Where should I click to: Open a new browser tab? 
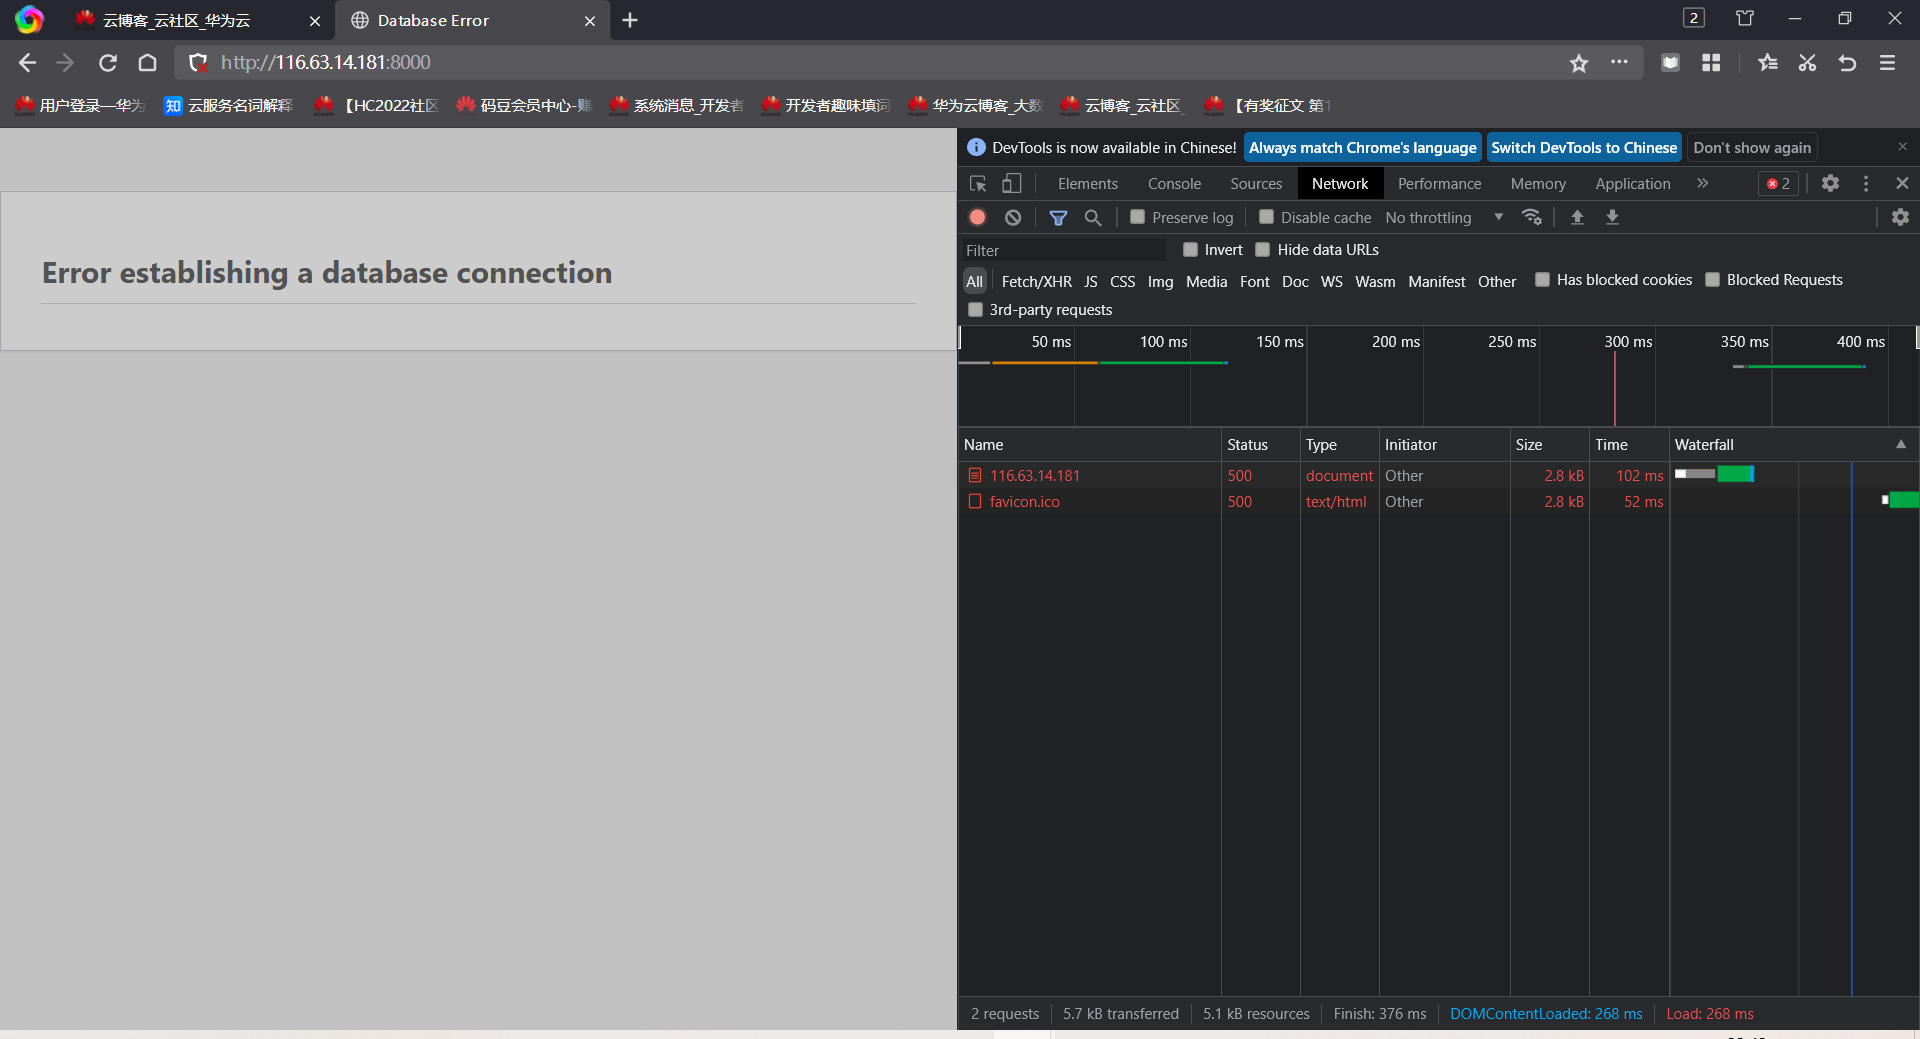tap(630, 20)
